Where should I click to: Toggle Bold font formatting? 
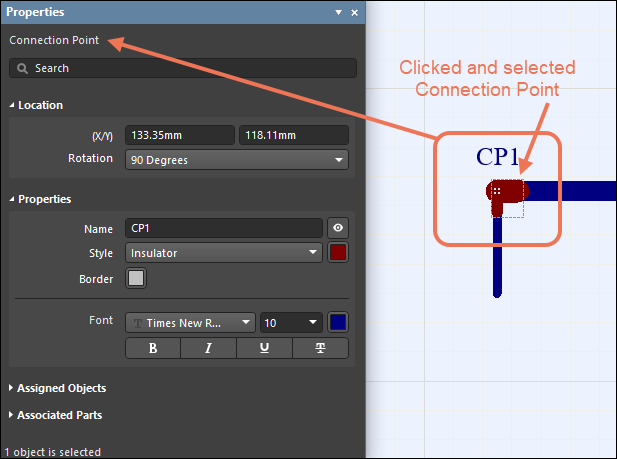point(153,348)
